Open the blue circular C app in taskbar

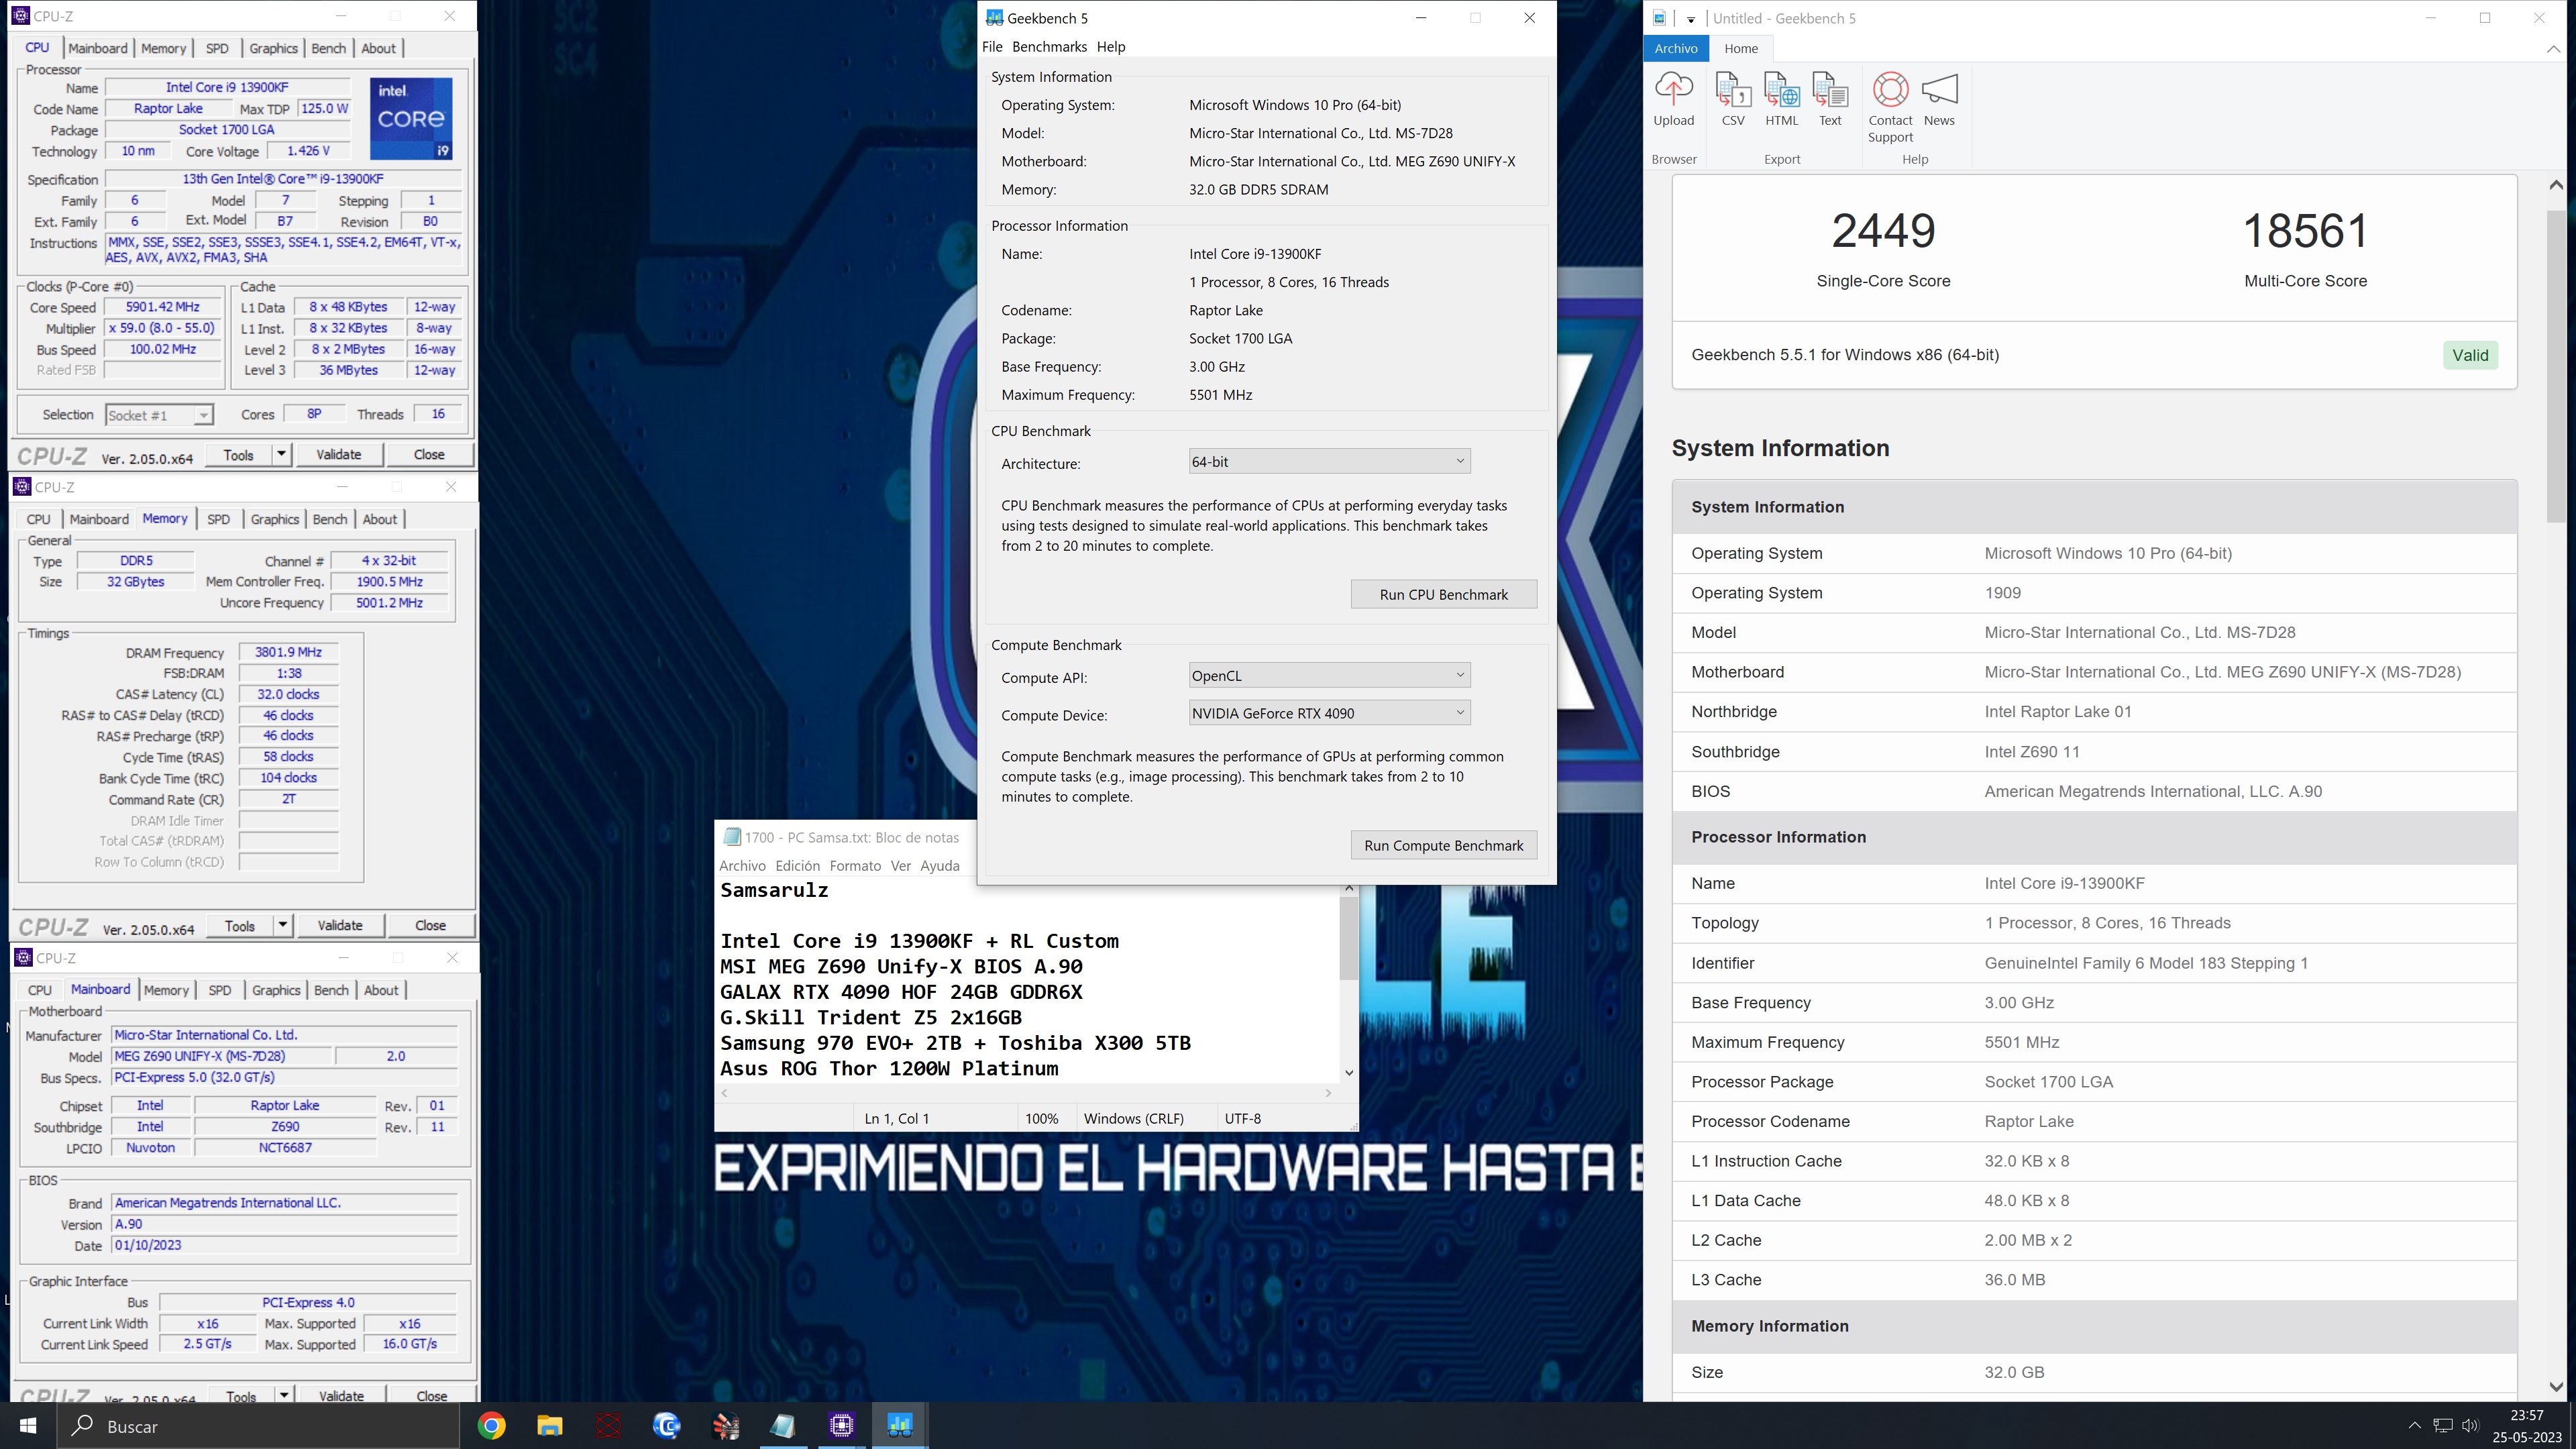[x=666, y=1426]
